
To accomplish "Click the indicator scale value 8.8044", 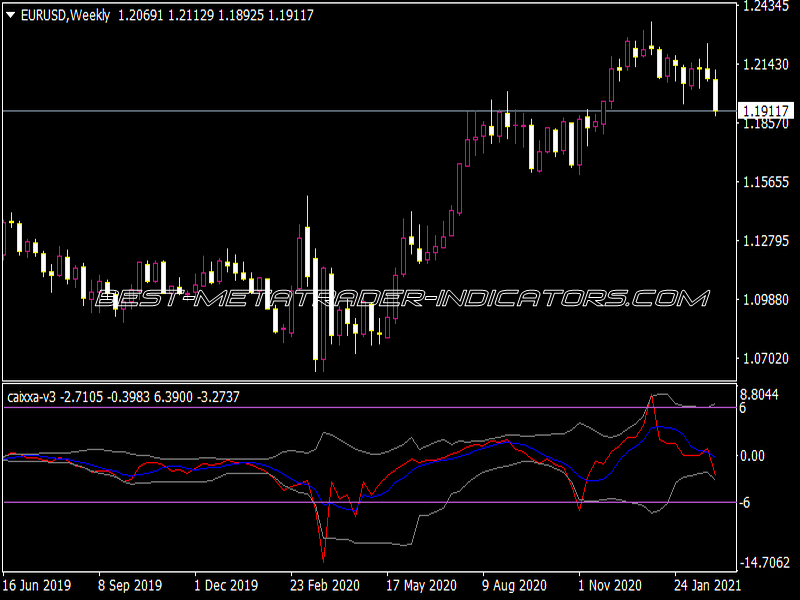I will 759,394.
